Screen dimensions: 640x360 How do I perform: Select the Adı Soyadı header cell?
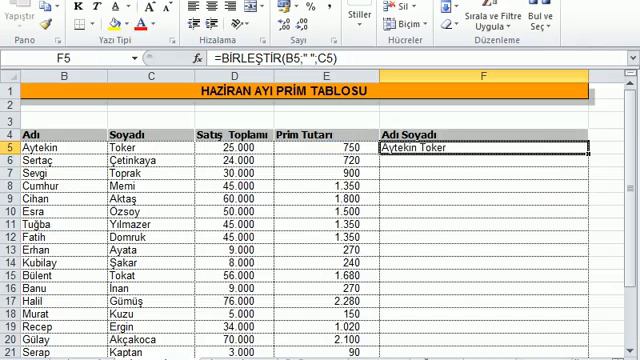click(x=484, y=135)
